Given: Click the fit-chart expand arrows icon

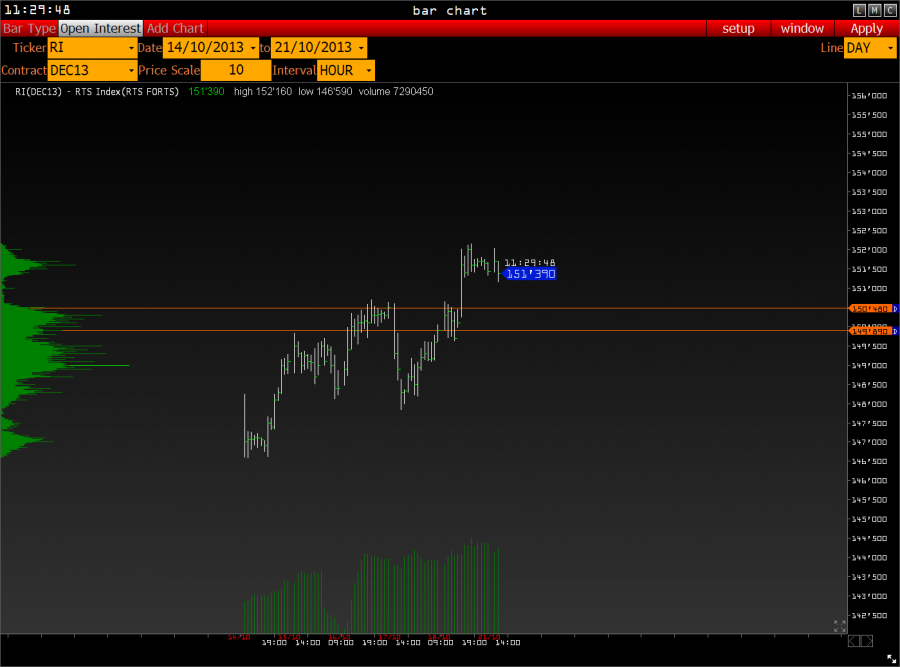Looking at the screenshot, I should (840, 626).
